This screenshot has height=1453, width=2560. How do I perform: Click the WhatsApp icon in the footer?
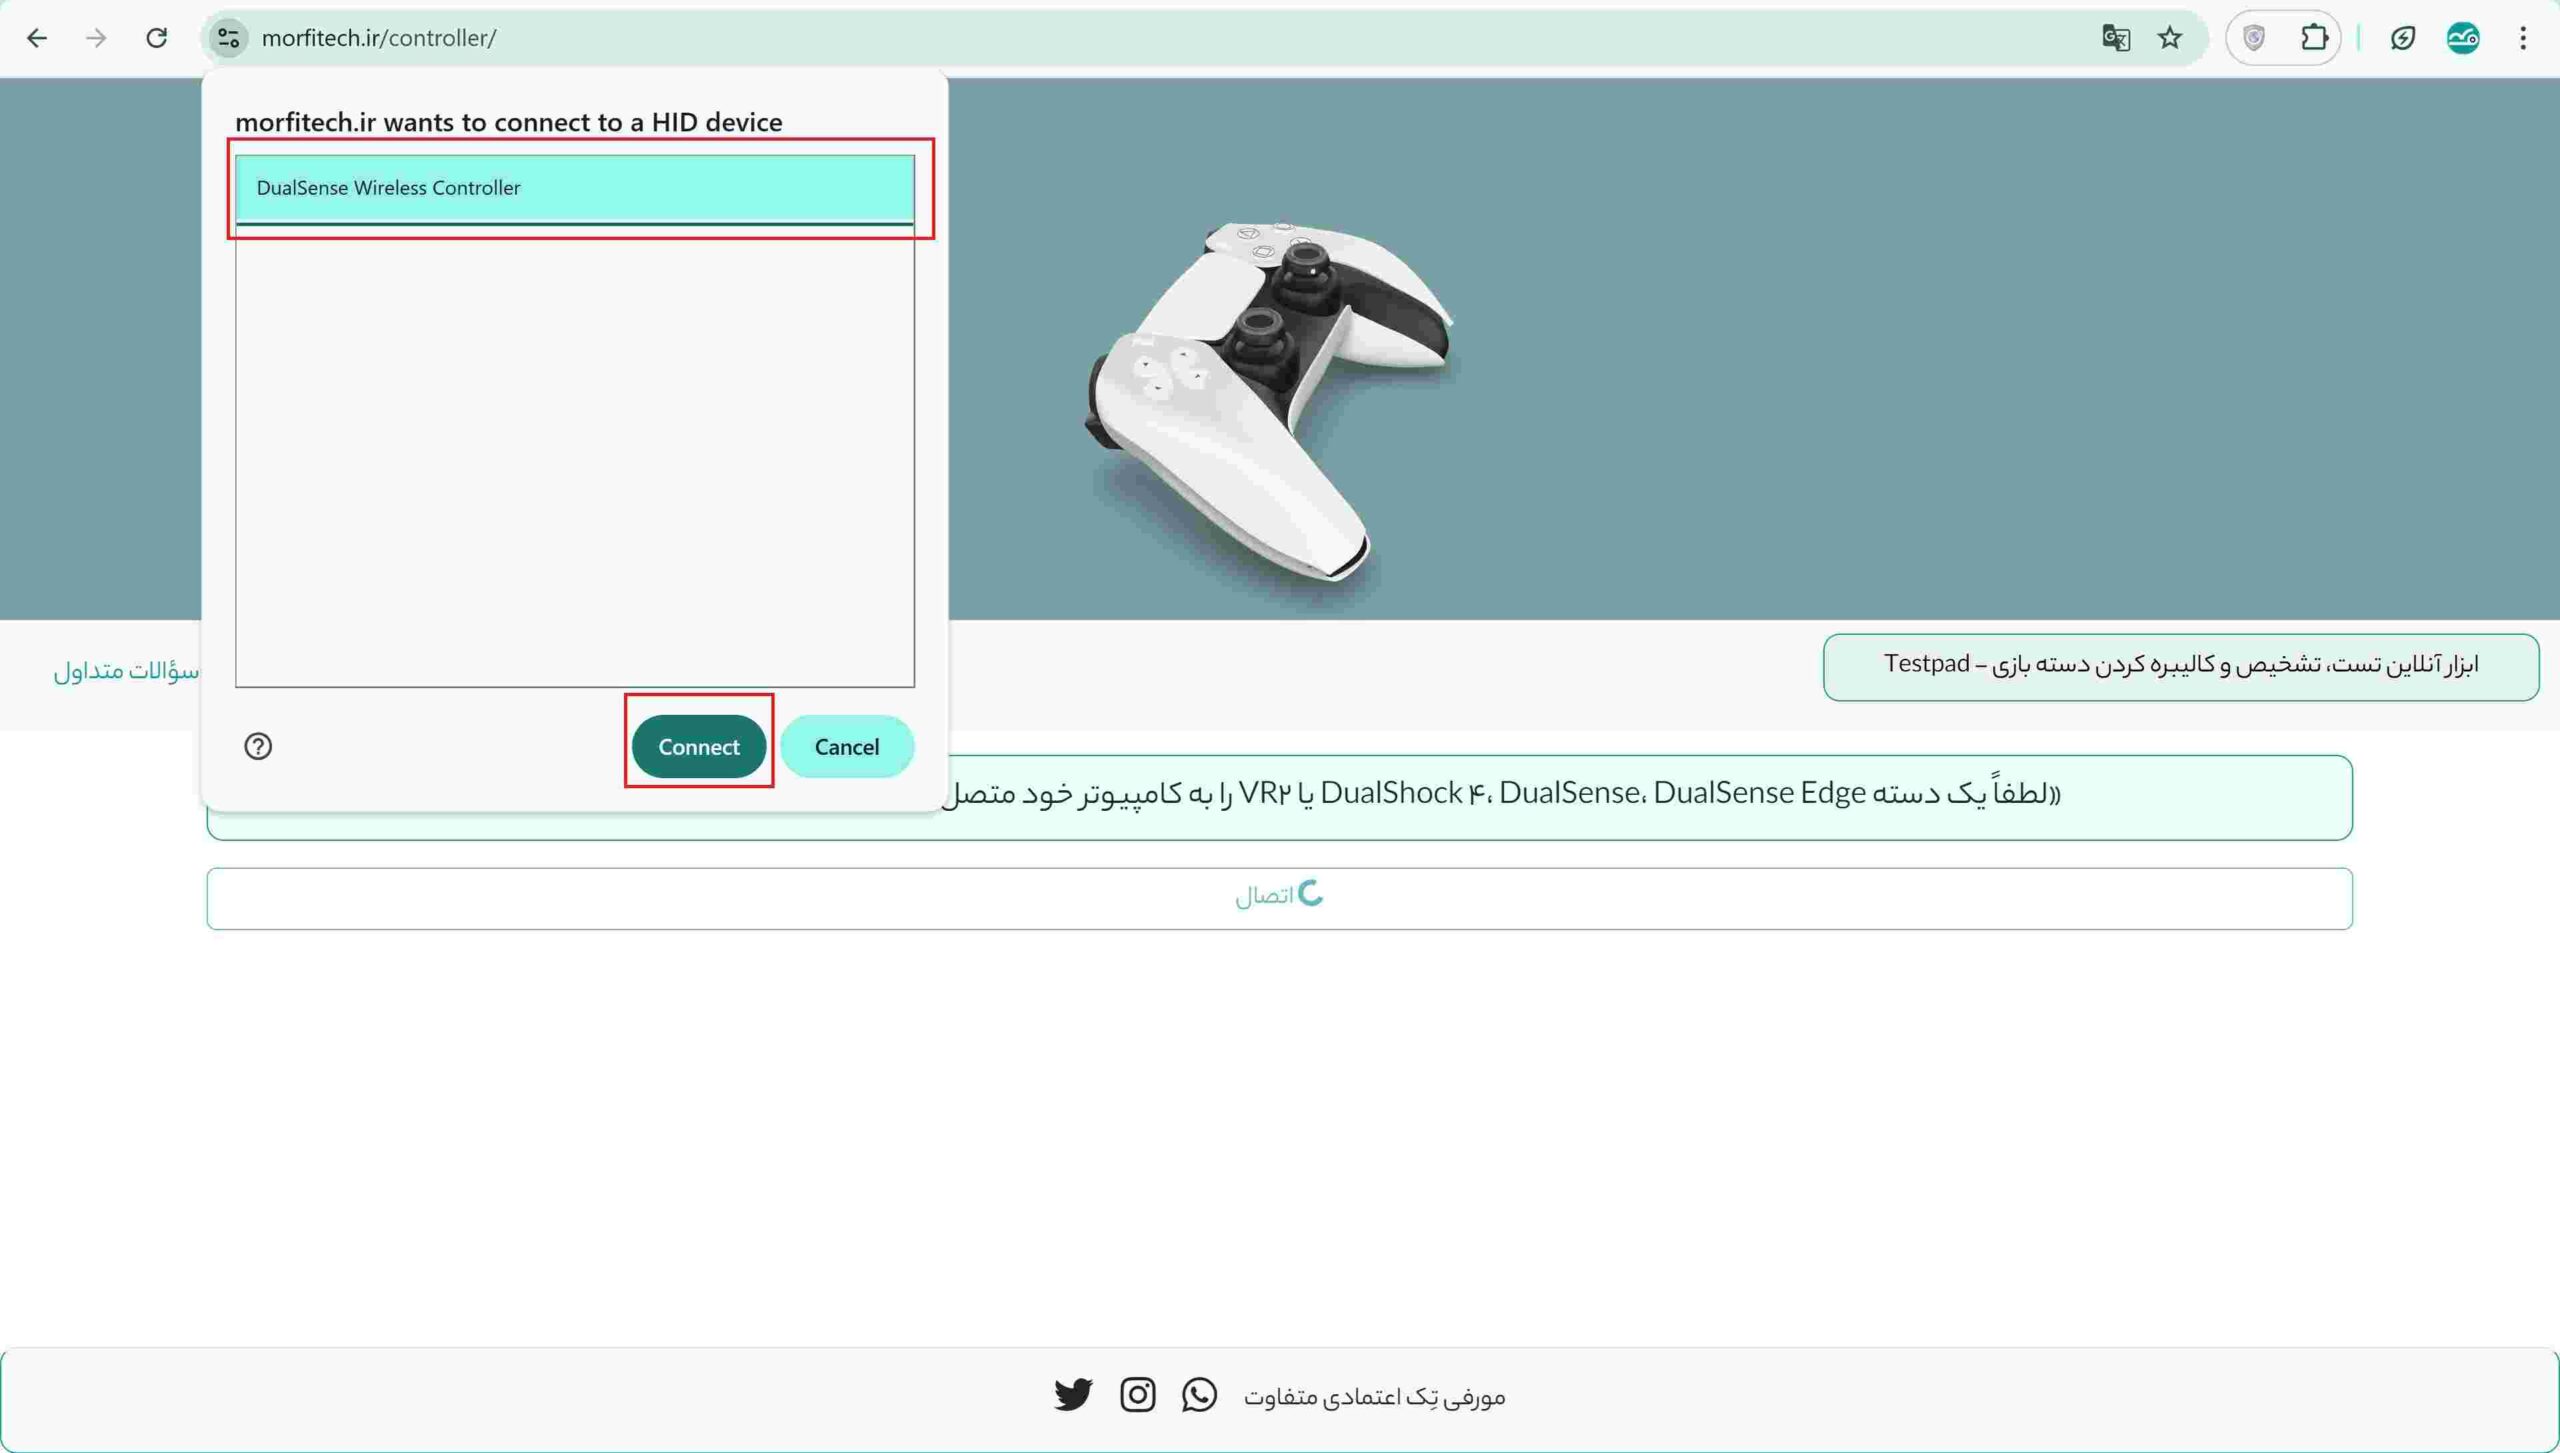click(x=1199, y=1394)
